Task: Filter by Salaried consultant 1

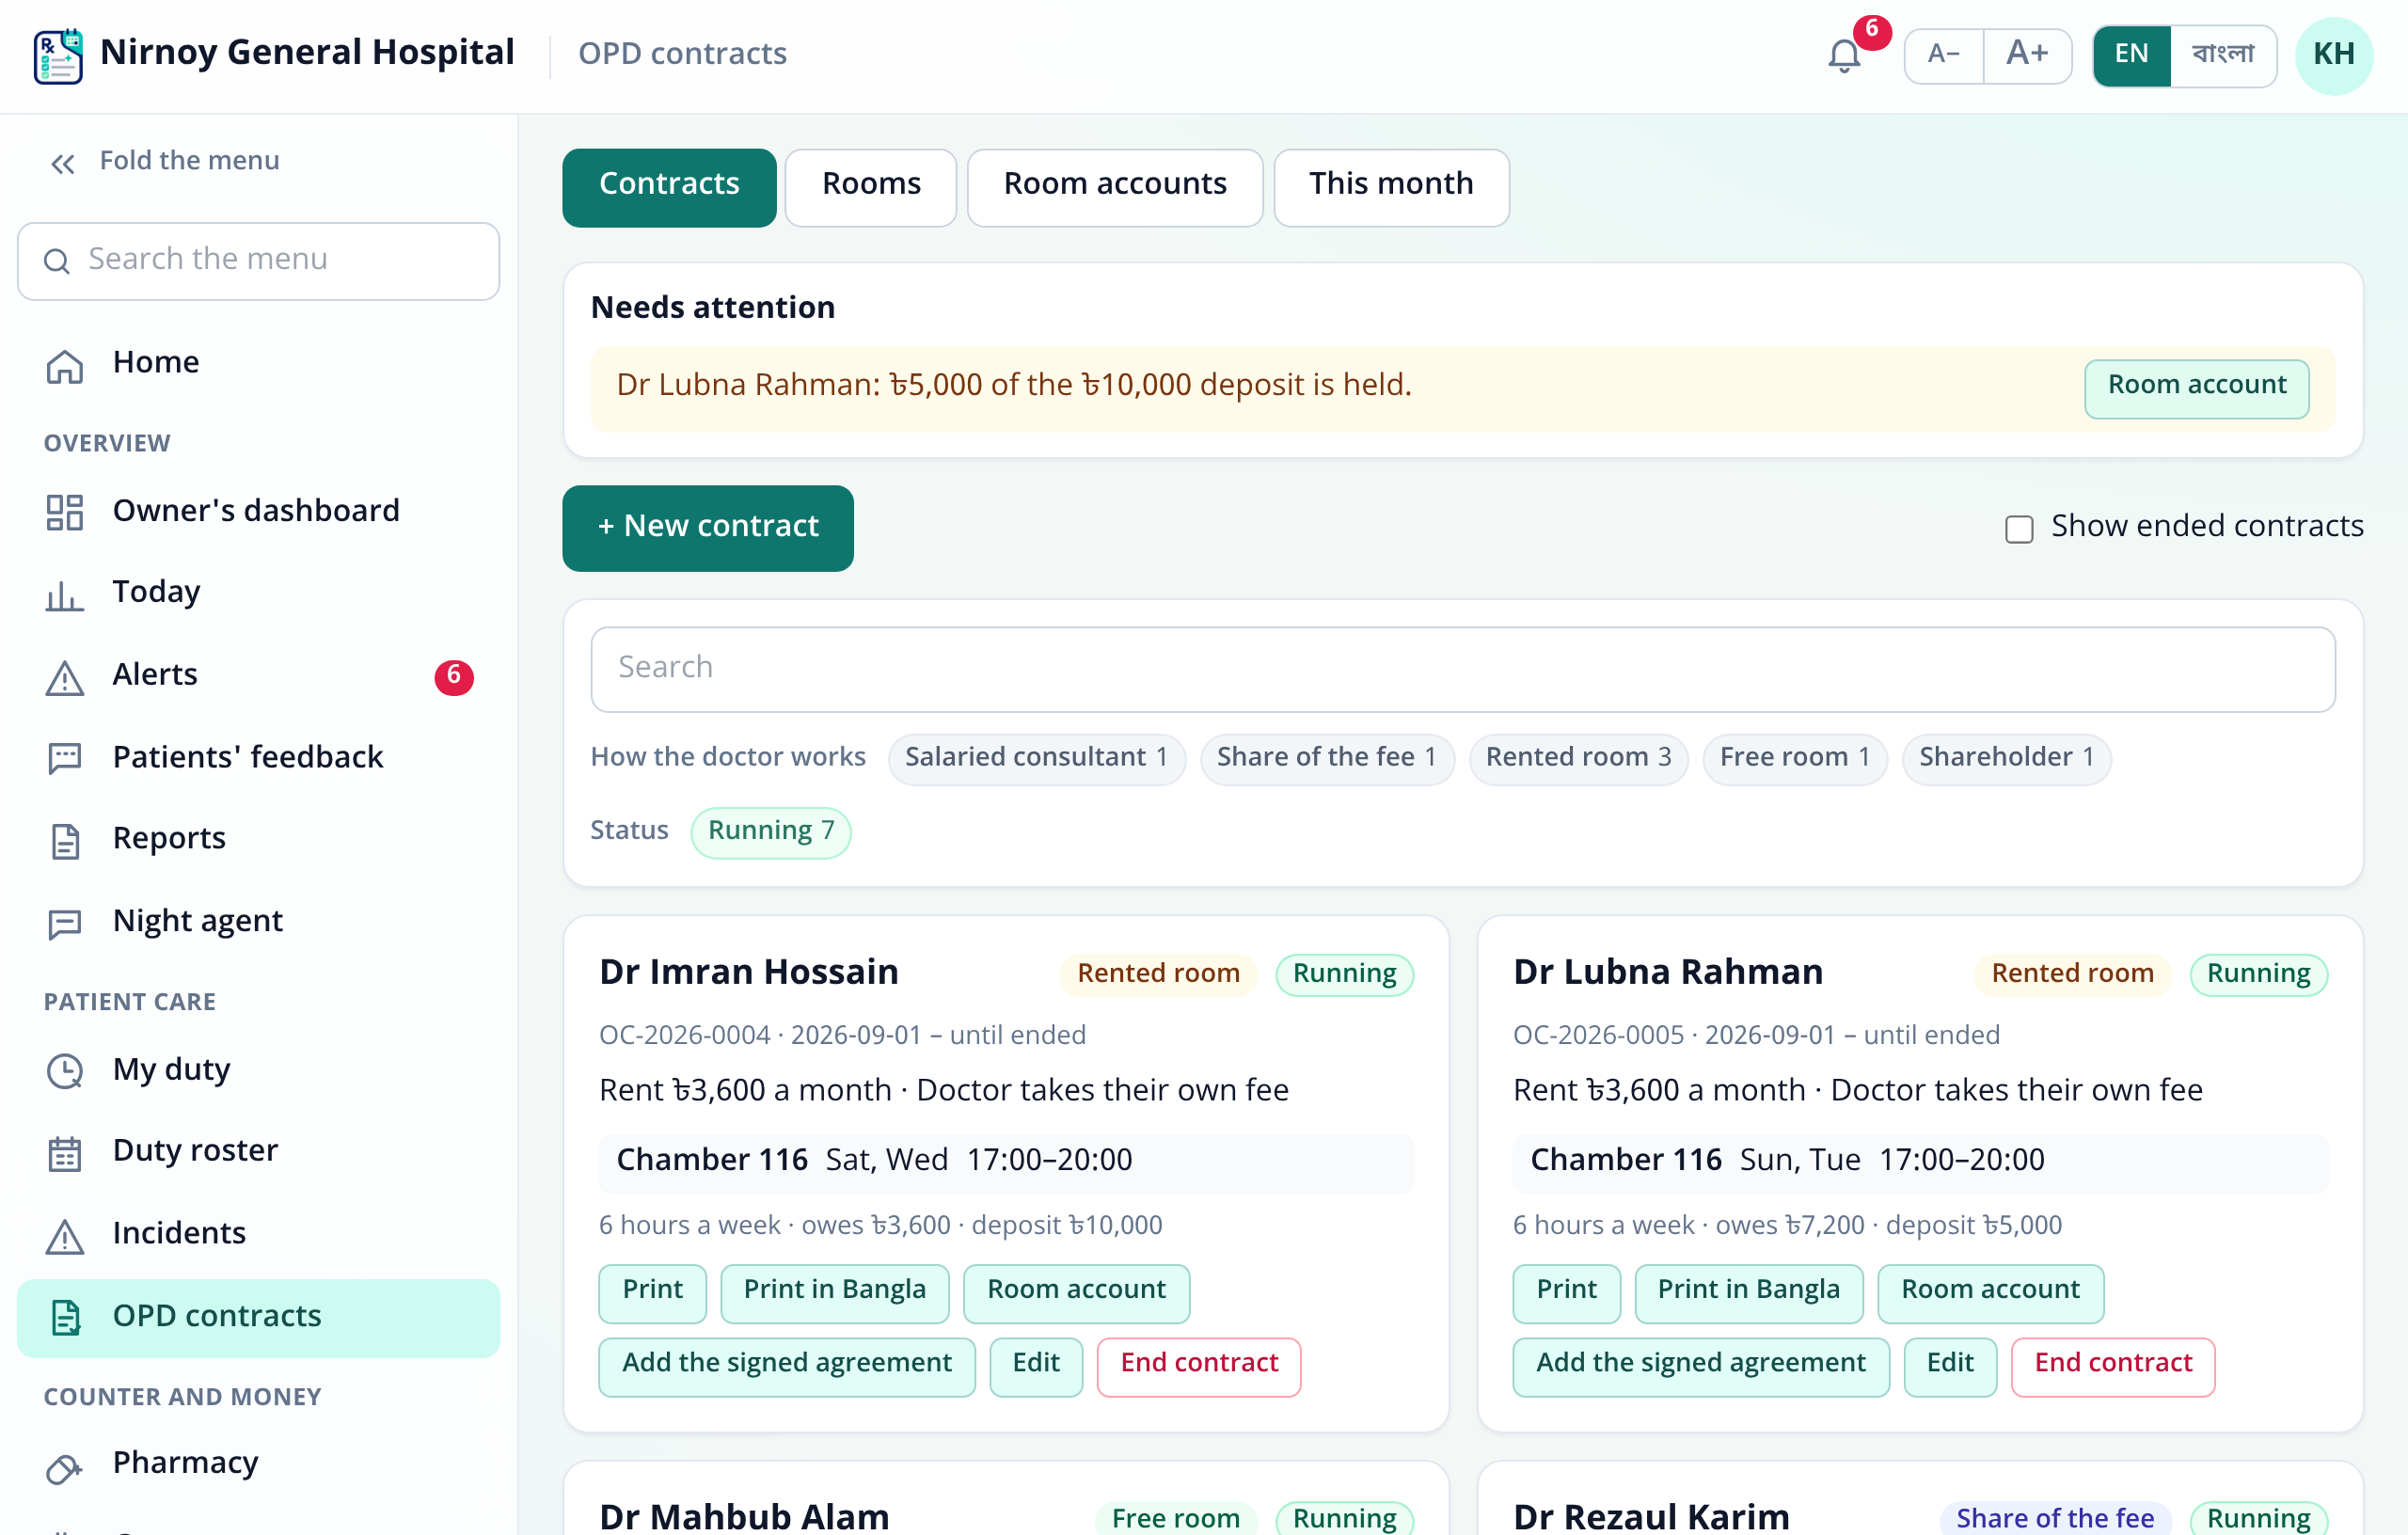Action: [x=1036, y=758]
